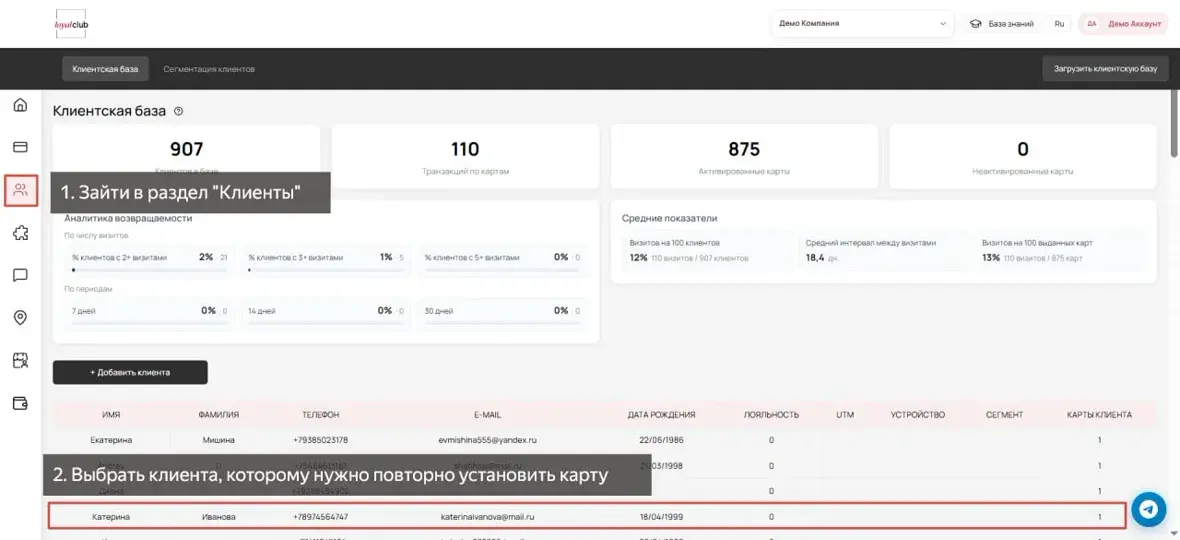The image size is (1180, 540).
Task: Click the КАРТЫ КЛИЕНТА column header
Action: [1099, 414]
